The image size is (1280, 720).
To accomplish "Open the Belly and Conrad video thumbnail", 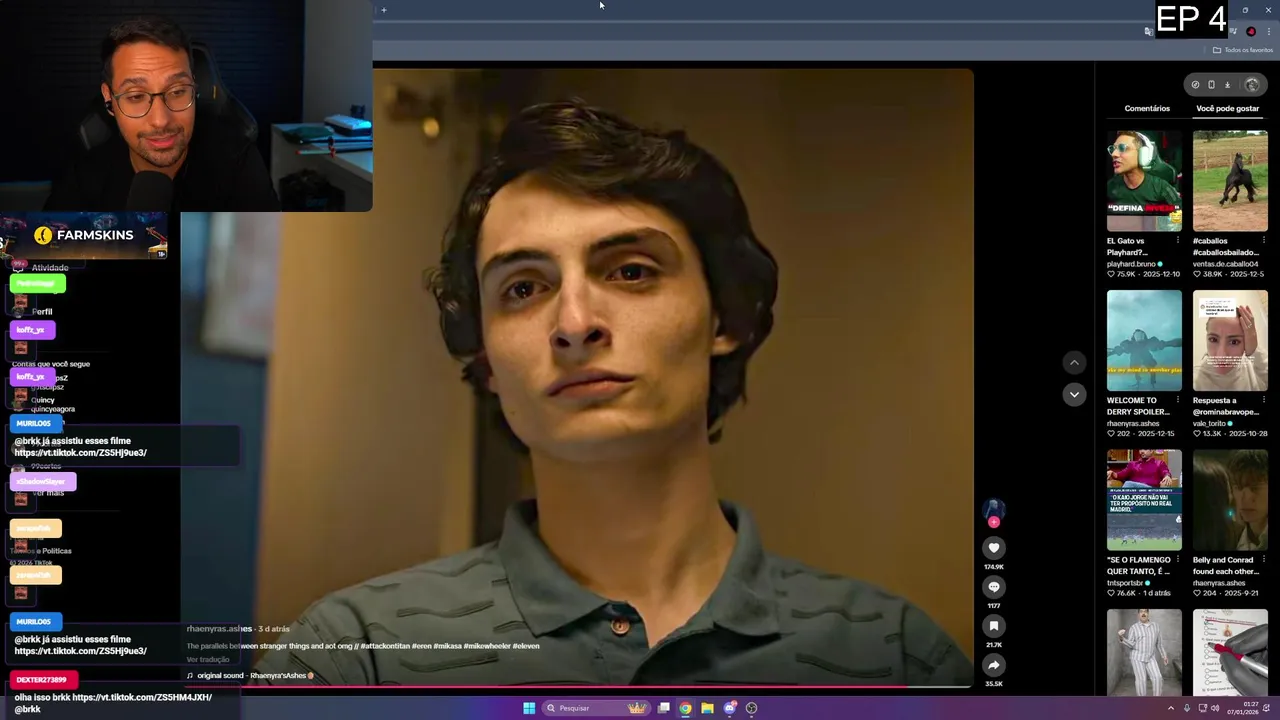I will click(x=1230, y=500).
